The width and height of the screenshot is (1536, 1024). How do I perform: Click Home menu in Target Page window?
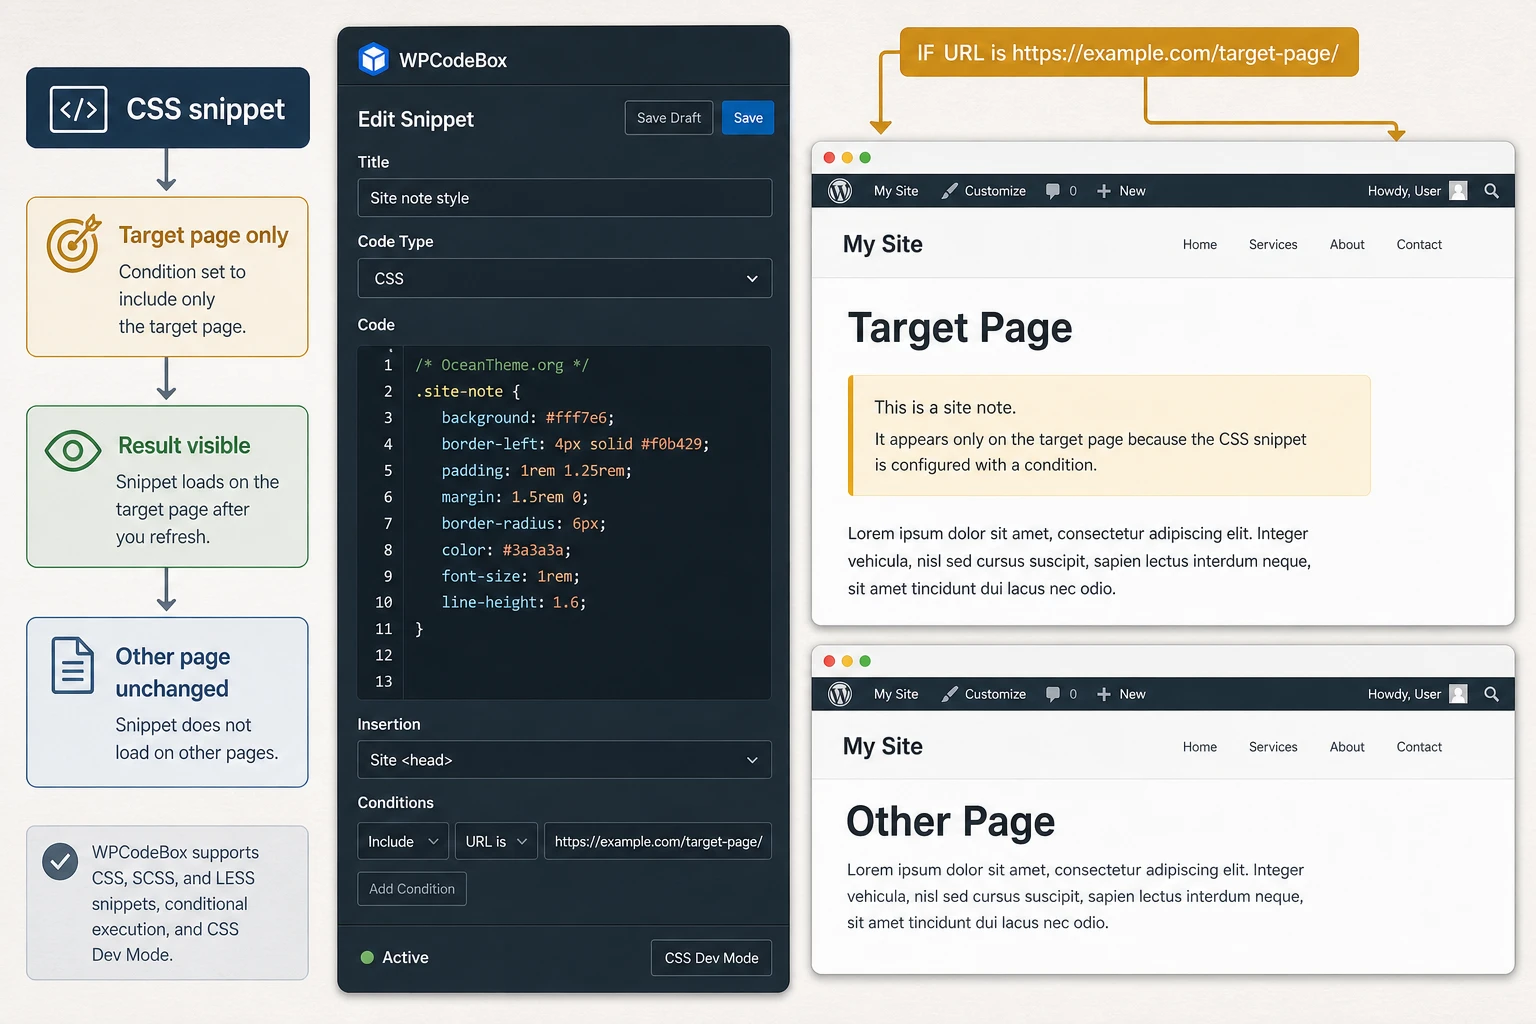(x=1200, y=245)
